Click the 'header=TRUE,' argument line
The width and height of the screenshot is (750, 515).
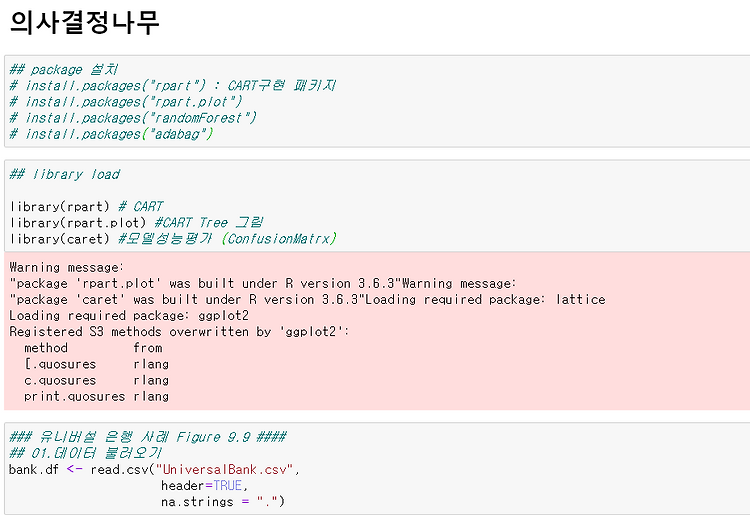(204, 486)
